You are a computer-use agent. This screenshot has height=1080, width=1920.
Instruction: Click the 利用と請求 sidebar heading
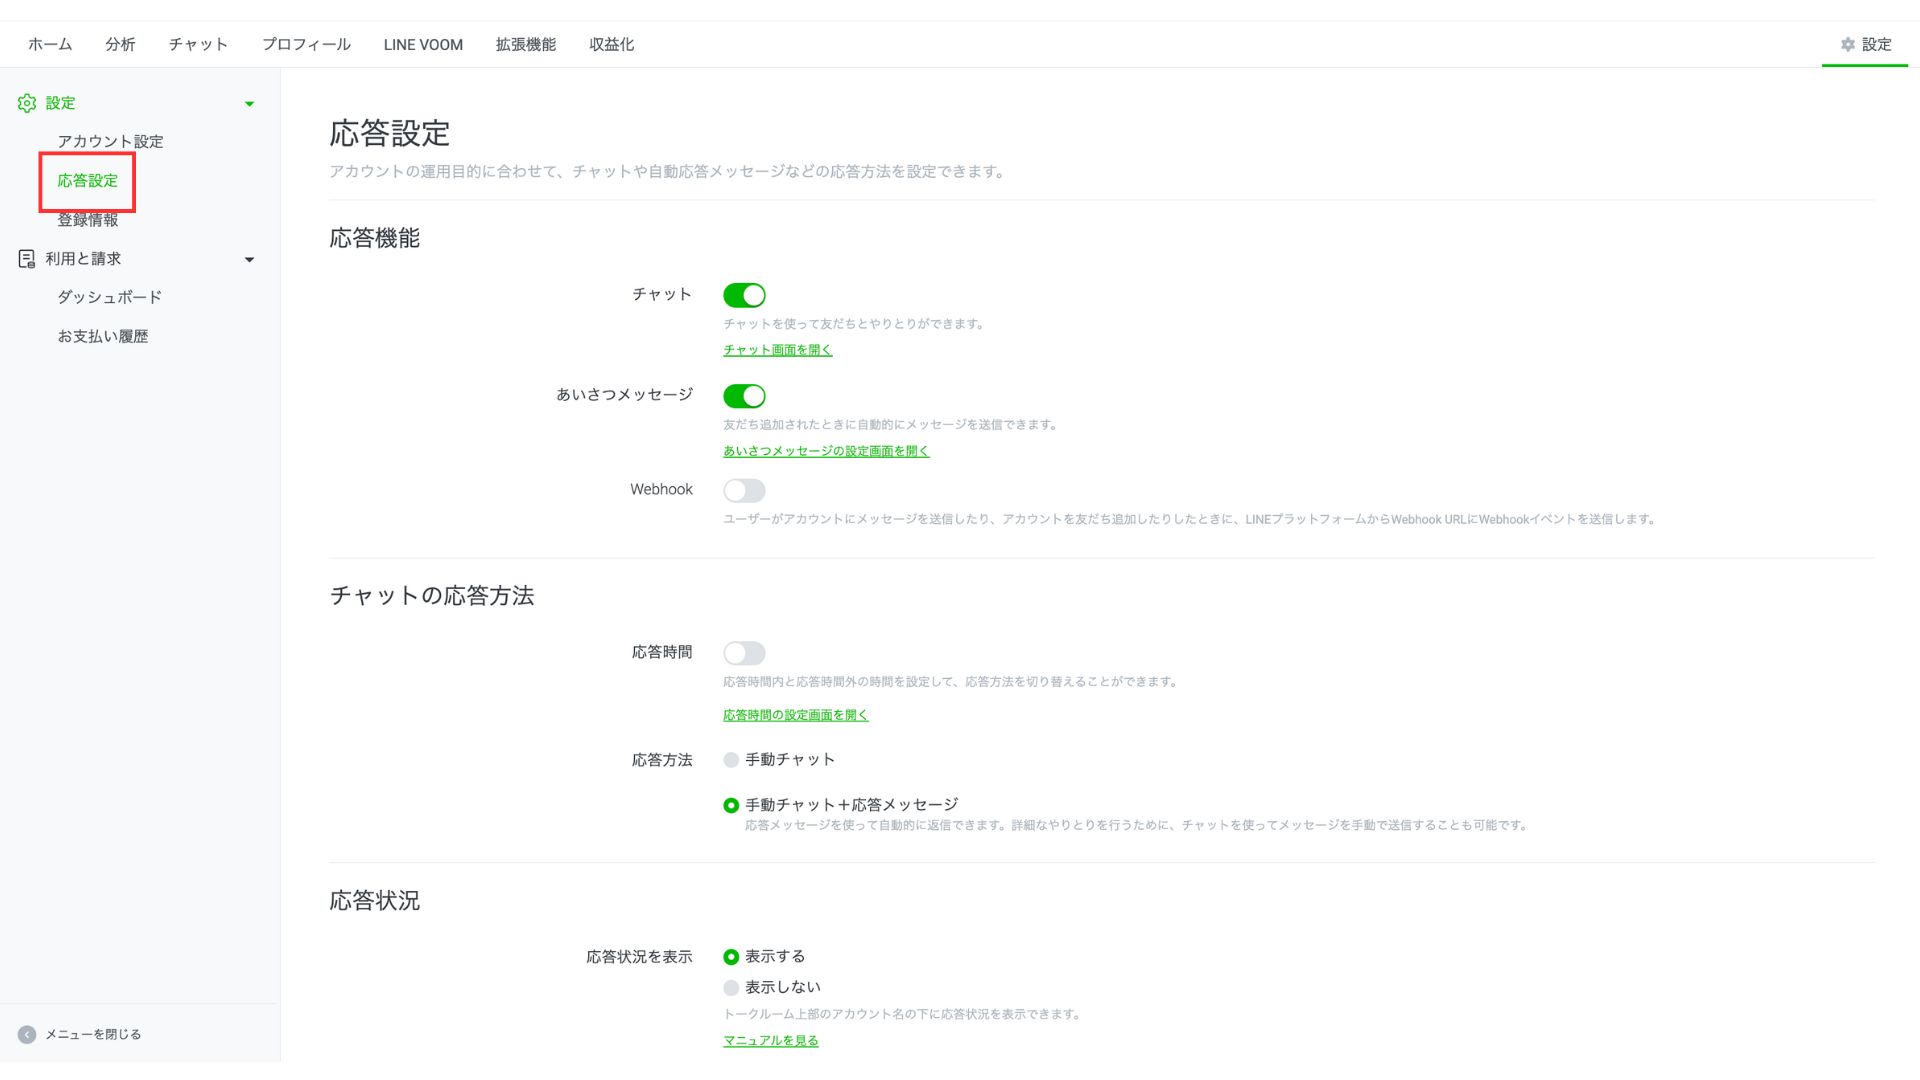click(x=83, y=259)
